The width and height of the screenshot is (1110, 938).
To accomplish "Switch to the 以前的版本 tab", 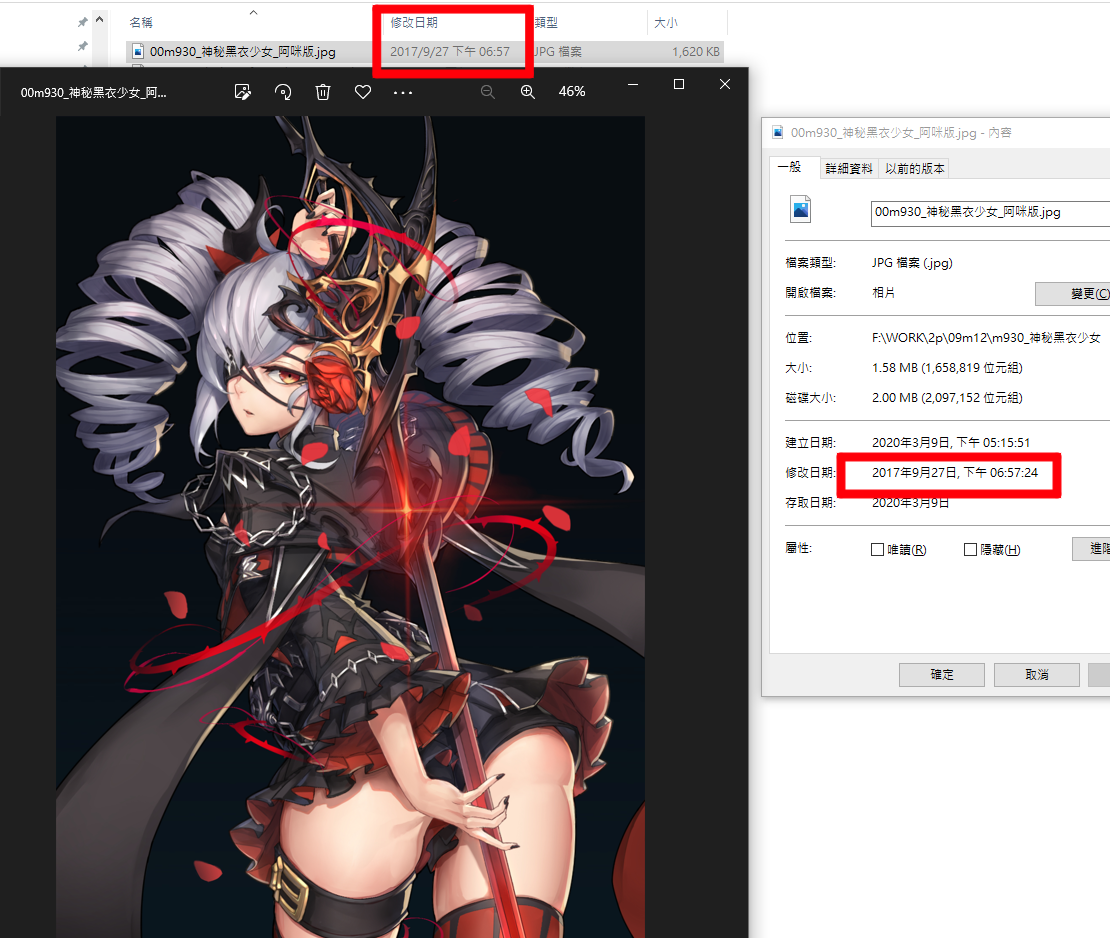I will (x=915, y=168).
